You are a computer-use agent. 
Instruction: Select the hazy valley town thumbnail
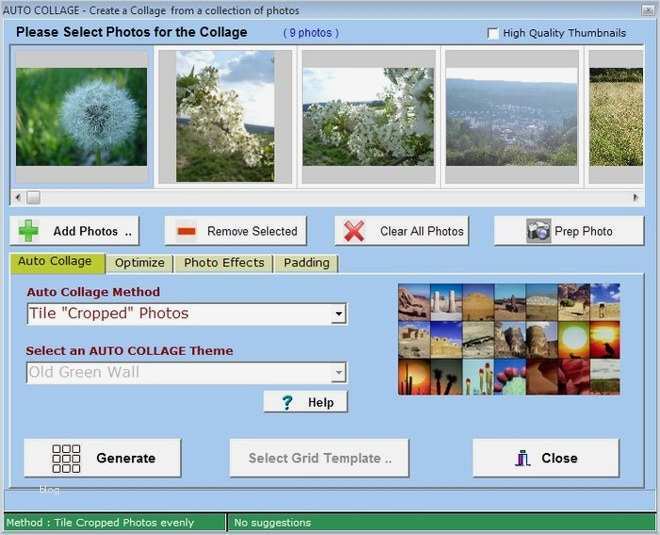[x=512, y=117]
